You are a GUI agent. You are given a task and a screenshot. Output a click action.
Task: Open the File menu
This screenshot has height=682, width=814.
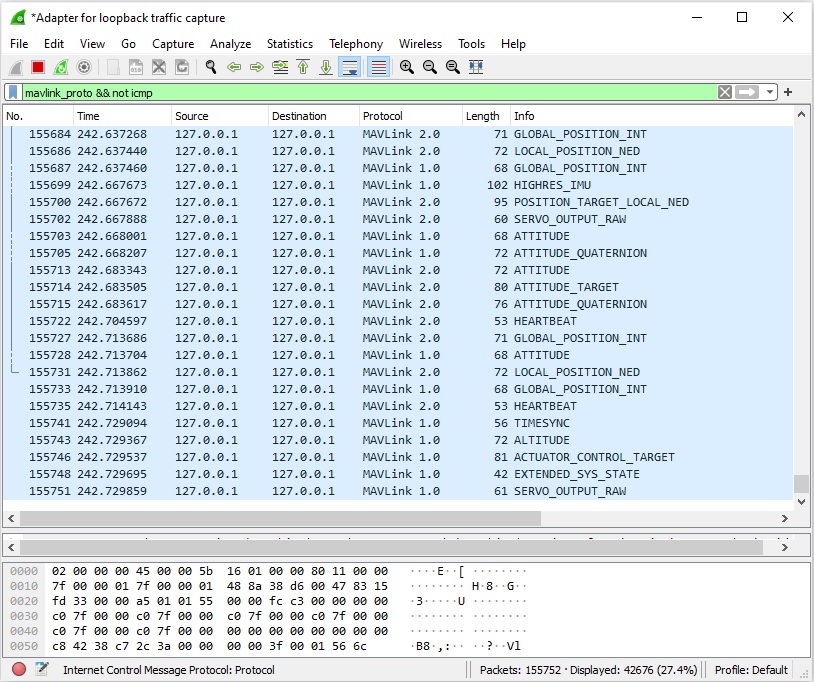coord(19,44)
